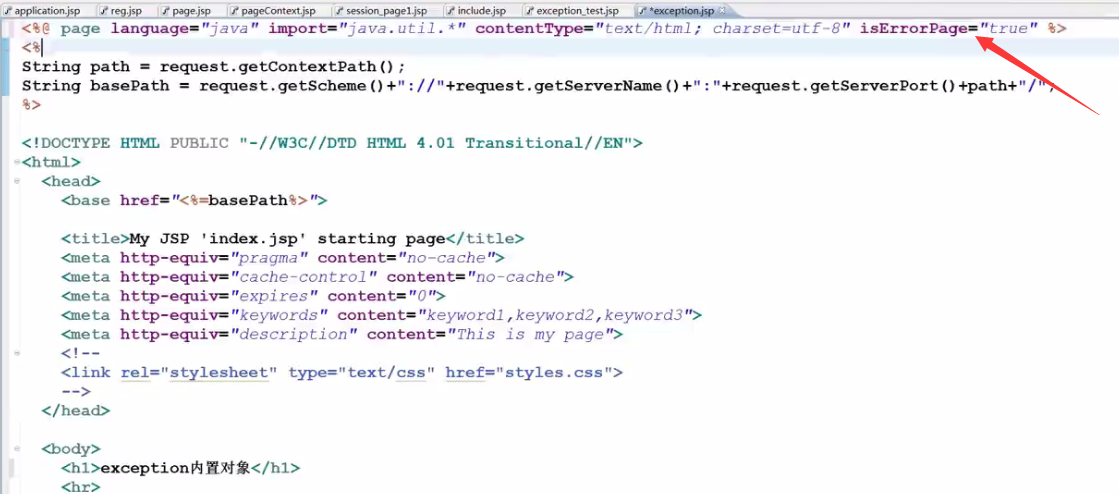Collapse the <head> element fold marker
Screen dimensions: 1119x494
[16, 181]
